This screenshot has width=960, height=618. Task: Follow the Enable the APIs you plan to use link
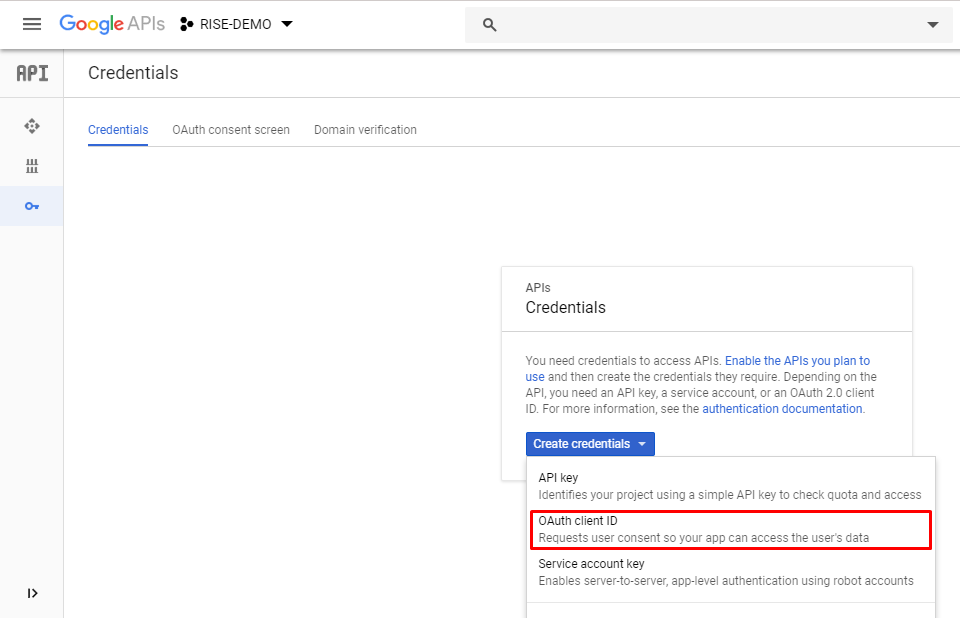pyautogui.click(x=797, y=361)
